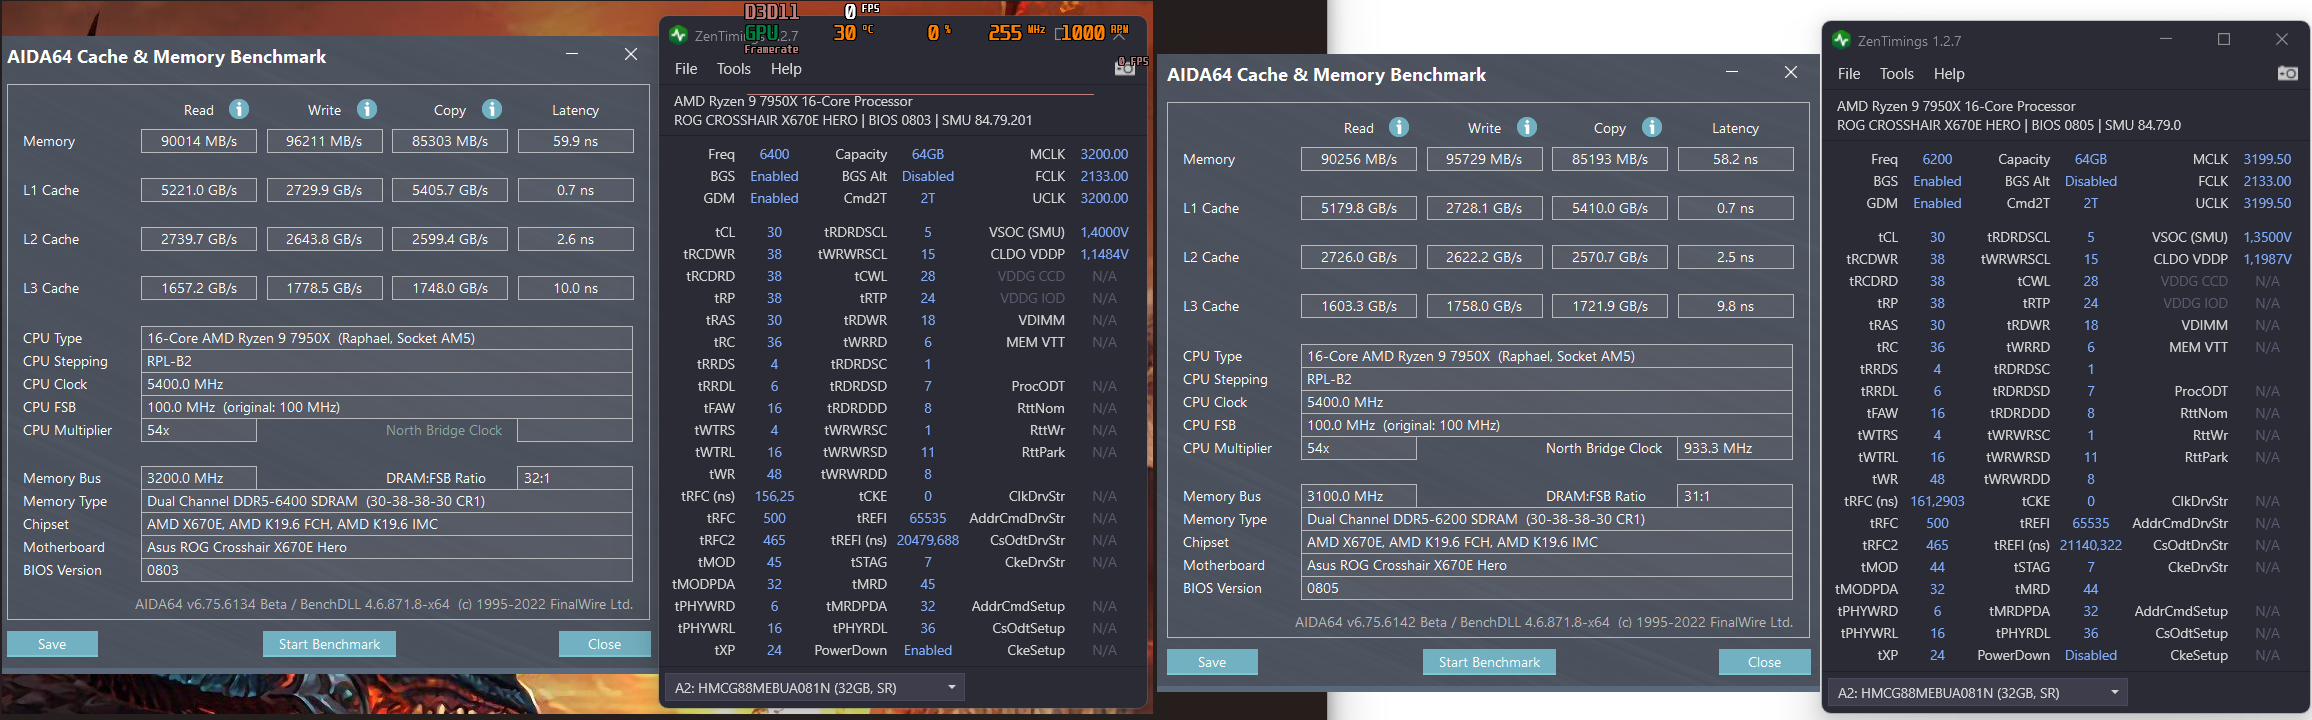The height and width of the screenshot is (720, 2312).
Task: Click Memory Bus field "3100.0 MHz"
Action: [1359, 496]
